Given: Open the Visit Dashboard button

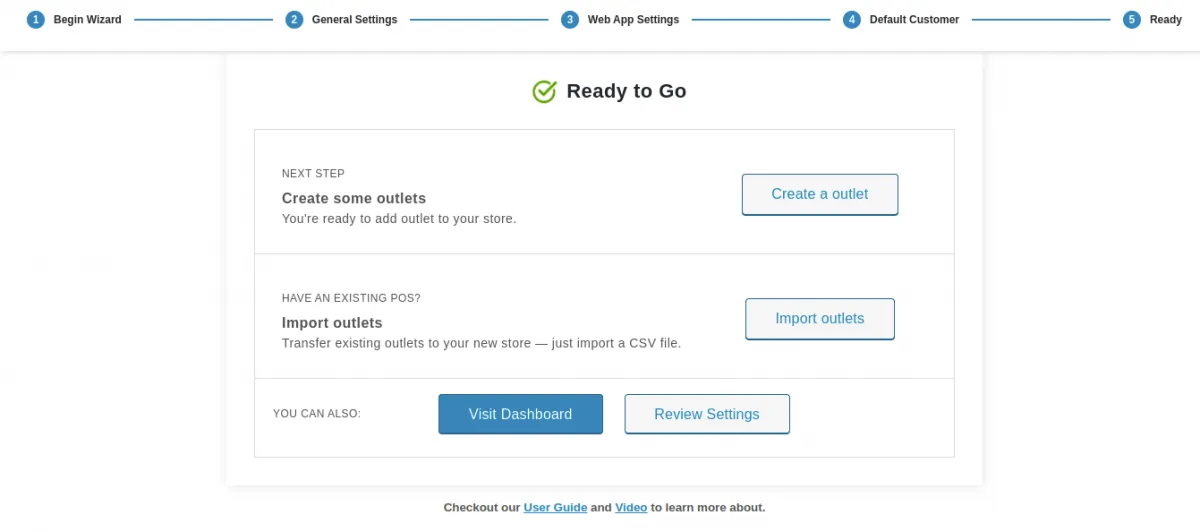Looking at the screenshot, I should [520, 414].
